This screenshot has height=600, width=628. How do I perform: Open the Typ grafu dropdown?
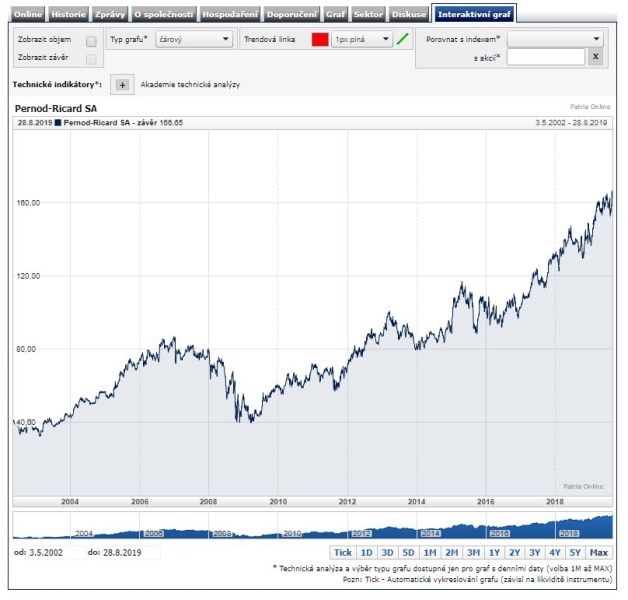(x=195, y=40)
